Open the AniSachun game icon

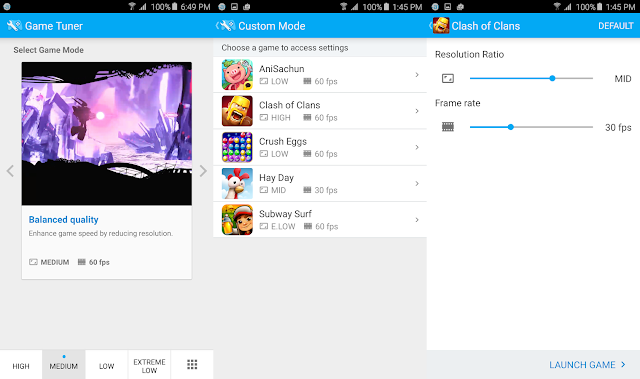coord(237,75)
